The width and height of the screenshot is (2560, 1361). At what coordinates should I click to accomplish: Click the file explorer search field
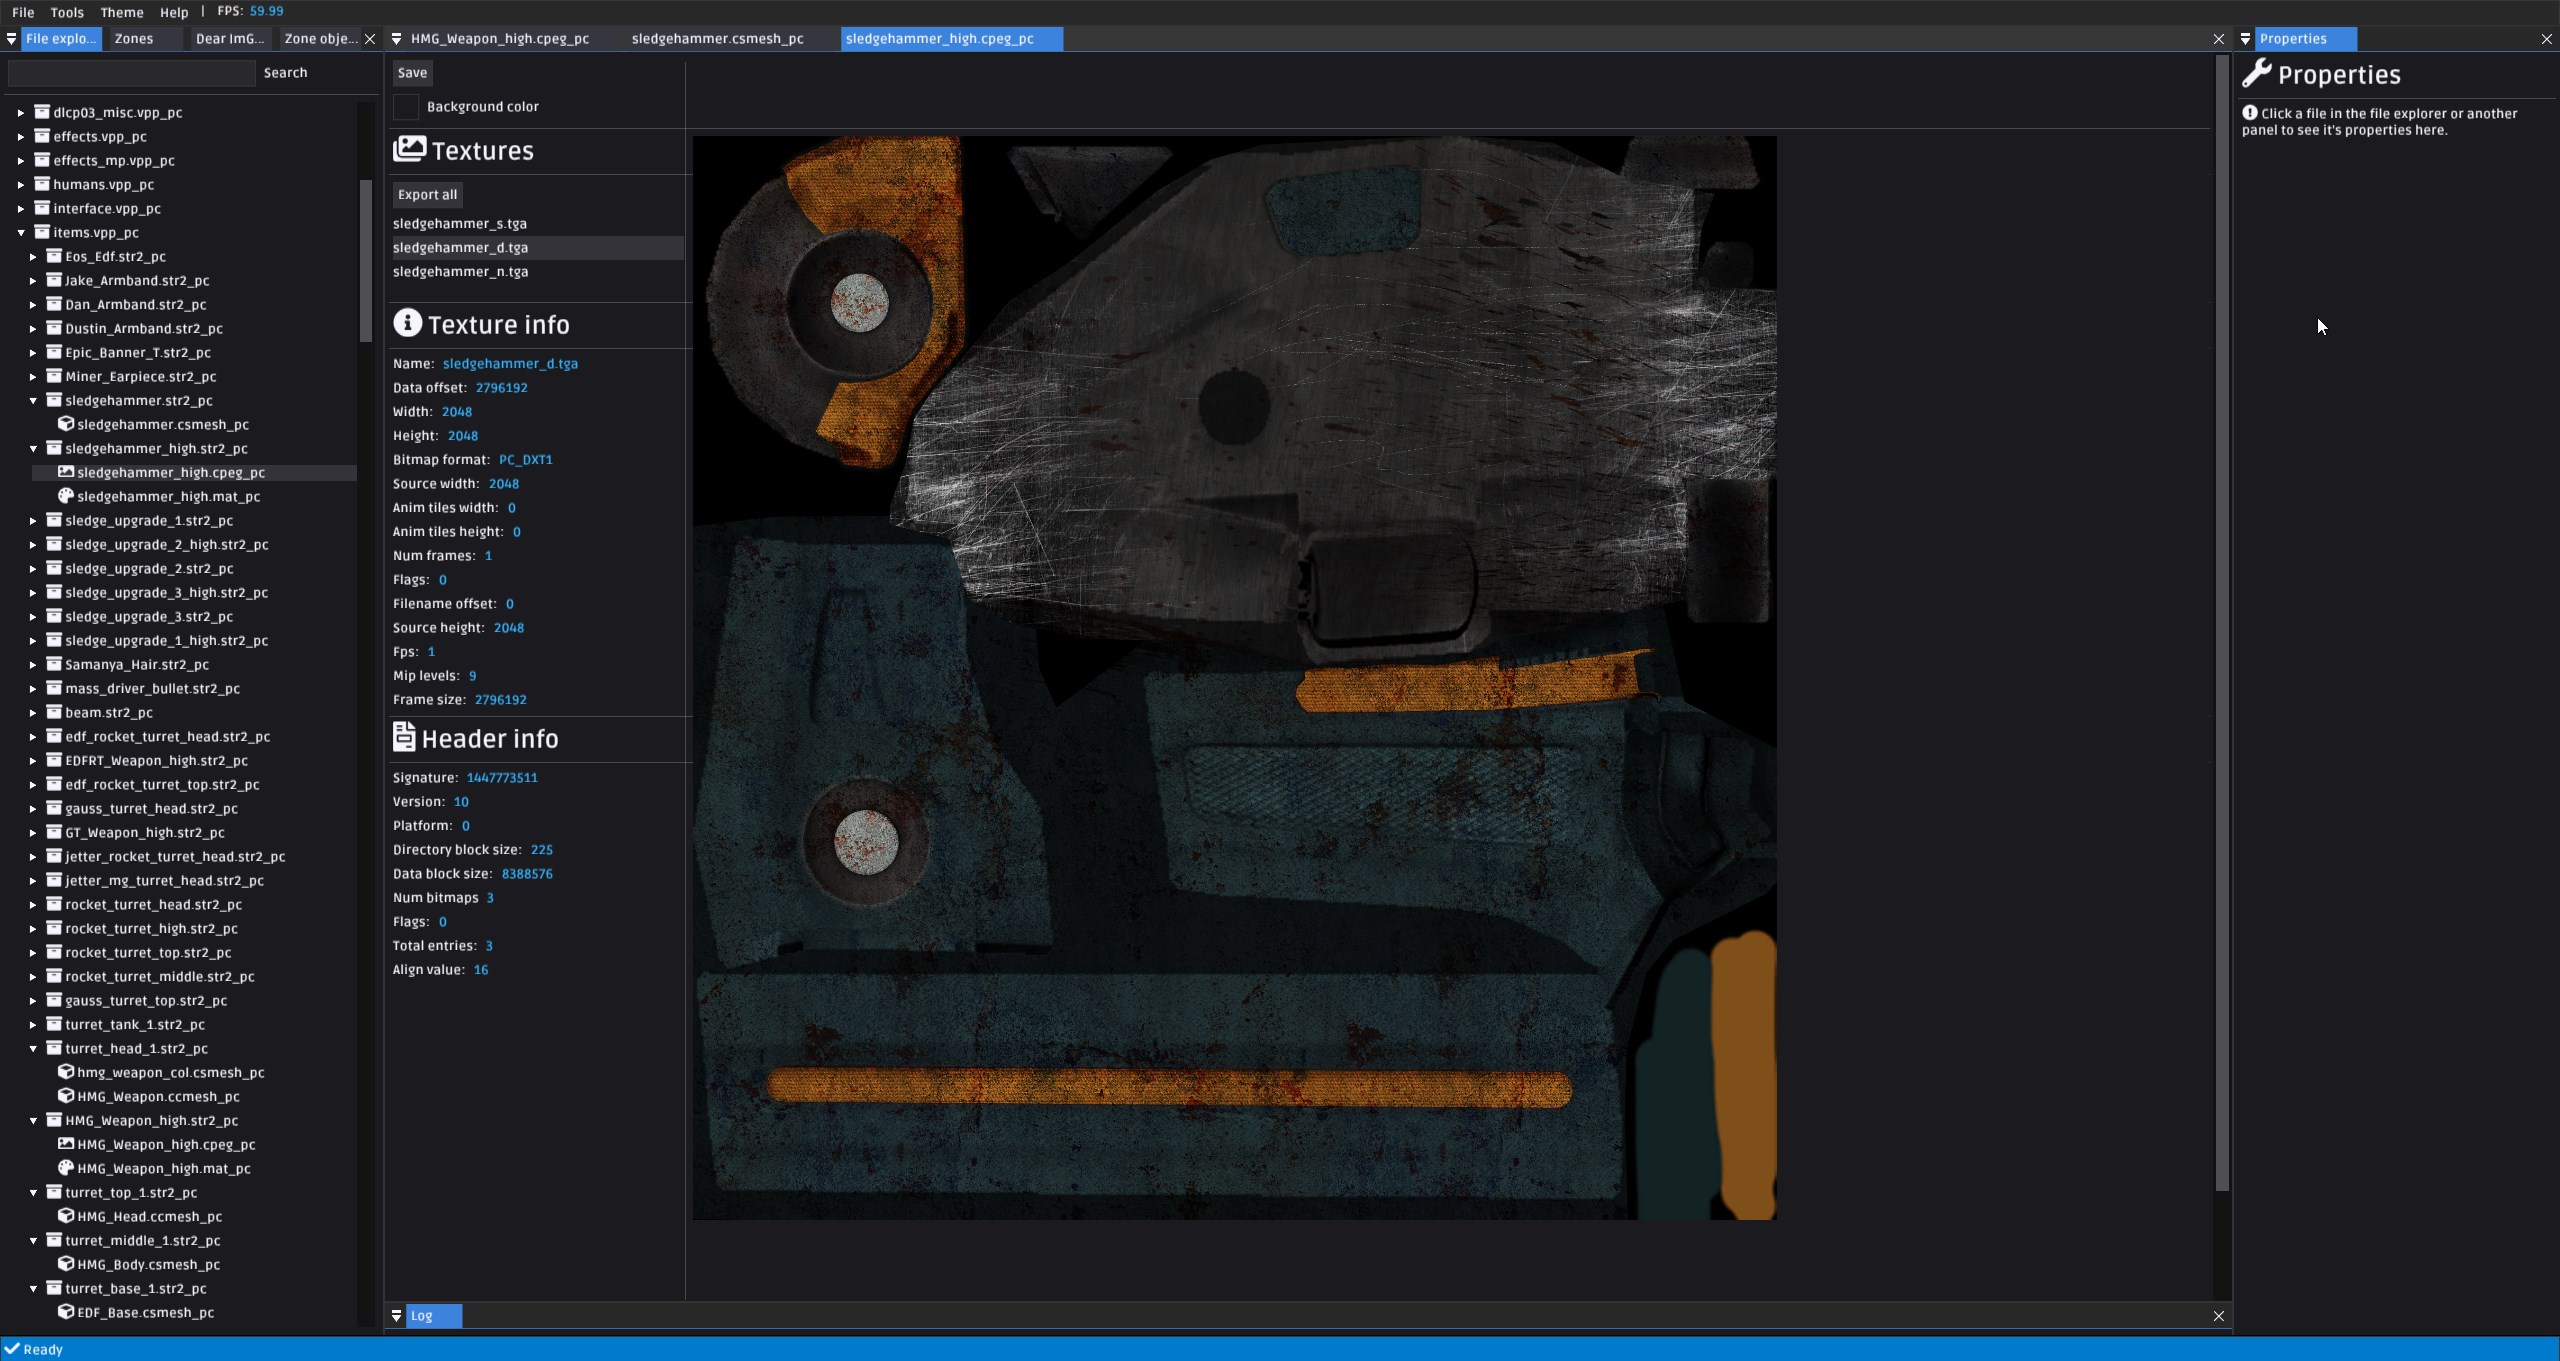[132, 73]
